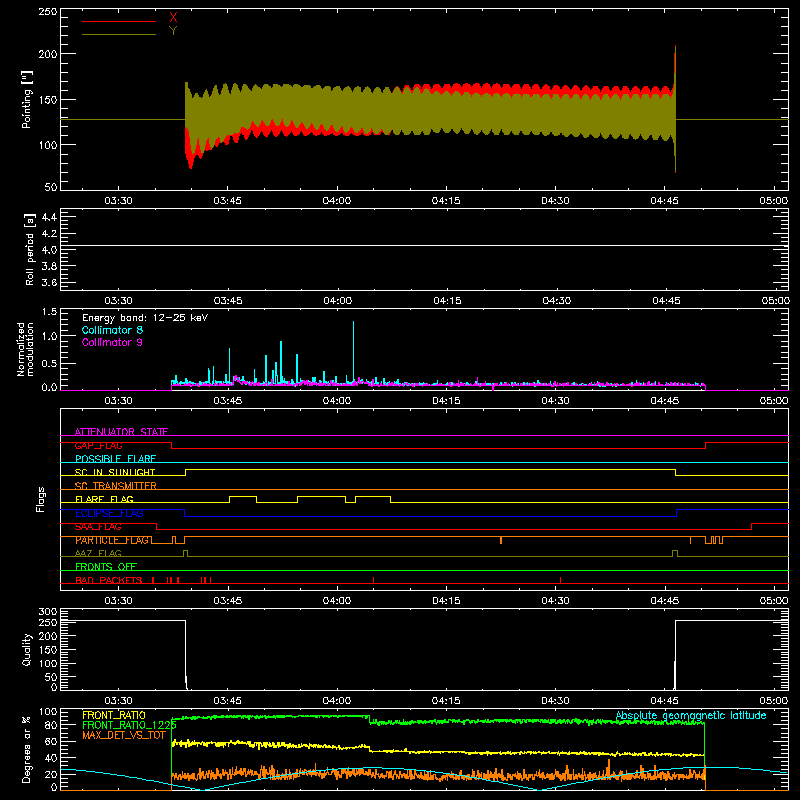Select the yellow FRONT_RATIO legend label
800x800 pixels.
tap(114, 715)
